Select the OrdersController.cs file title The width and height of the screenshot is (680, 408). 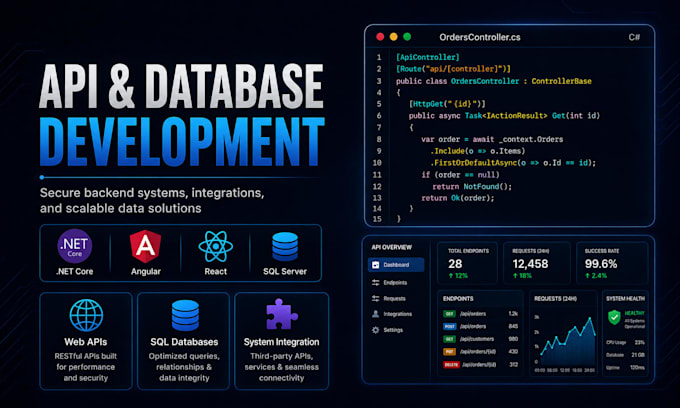[480, 37]
